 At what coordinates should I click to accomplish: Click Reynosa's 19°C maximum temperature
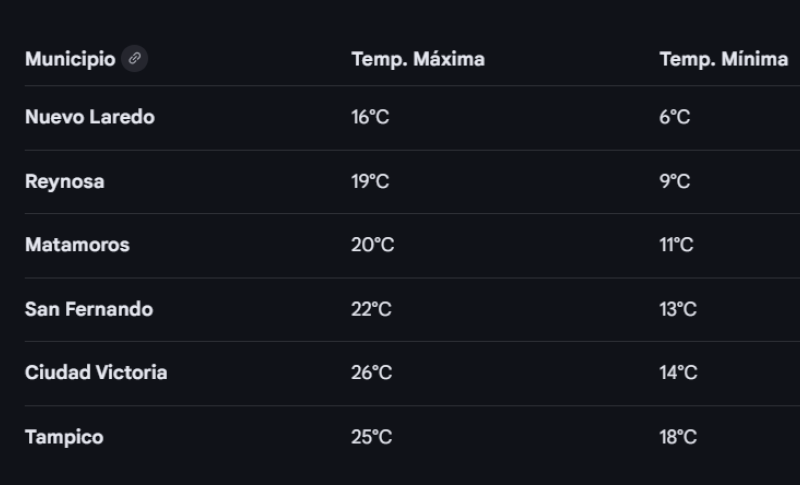[370, 181]
